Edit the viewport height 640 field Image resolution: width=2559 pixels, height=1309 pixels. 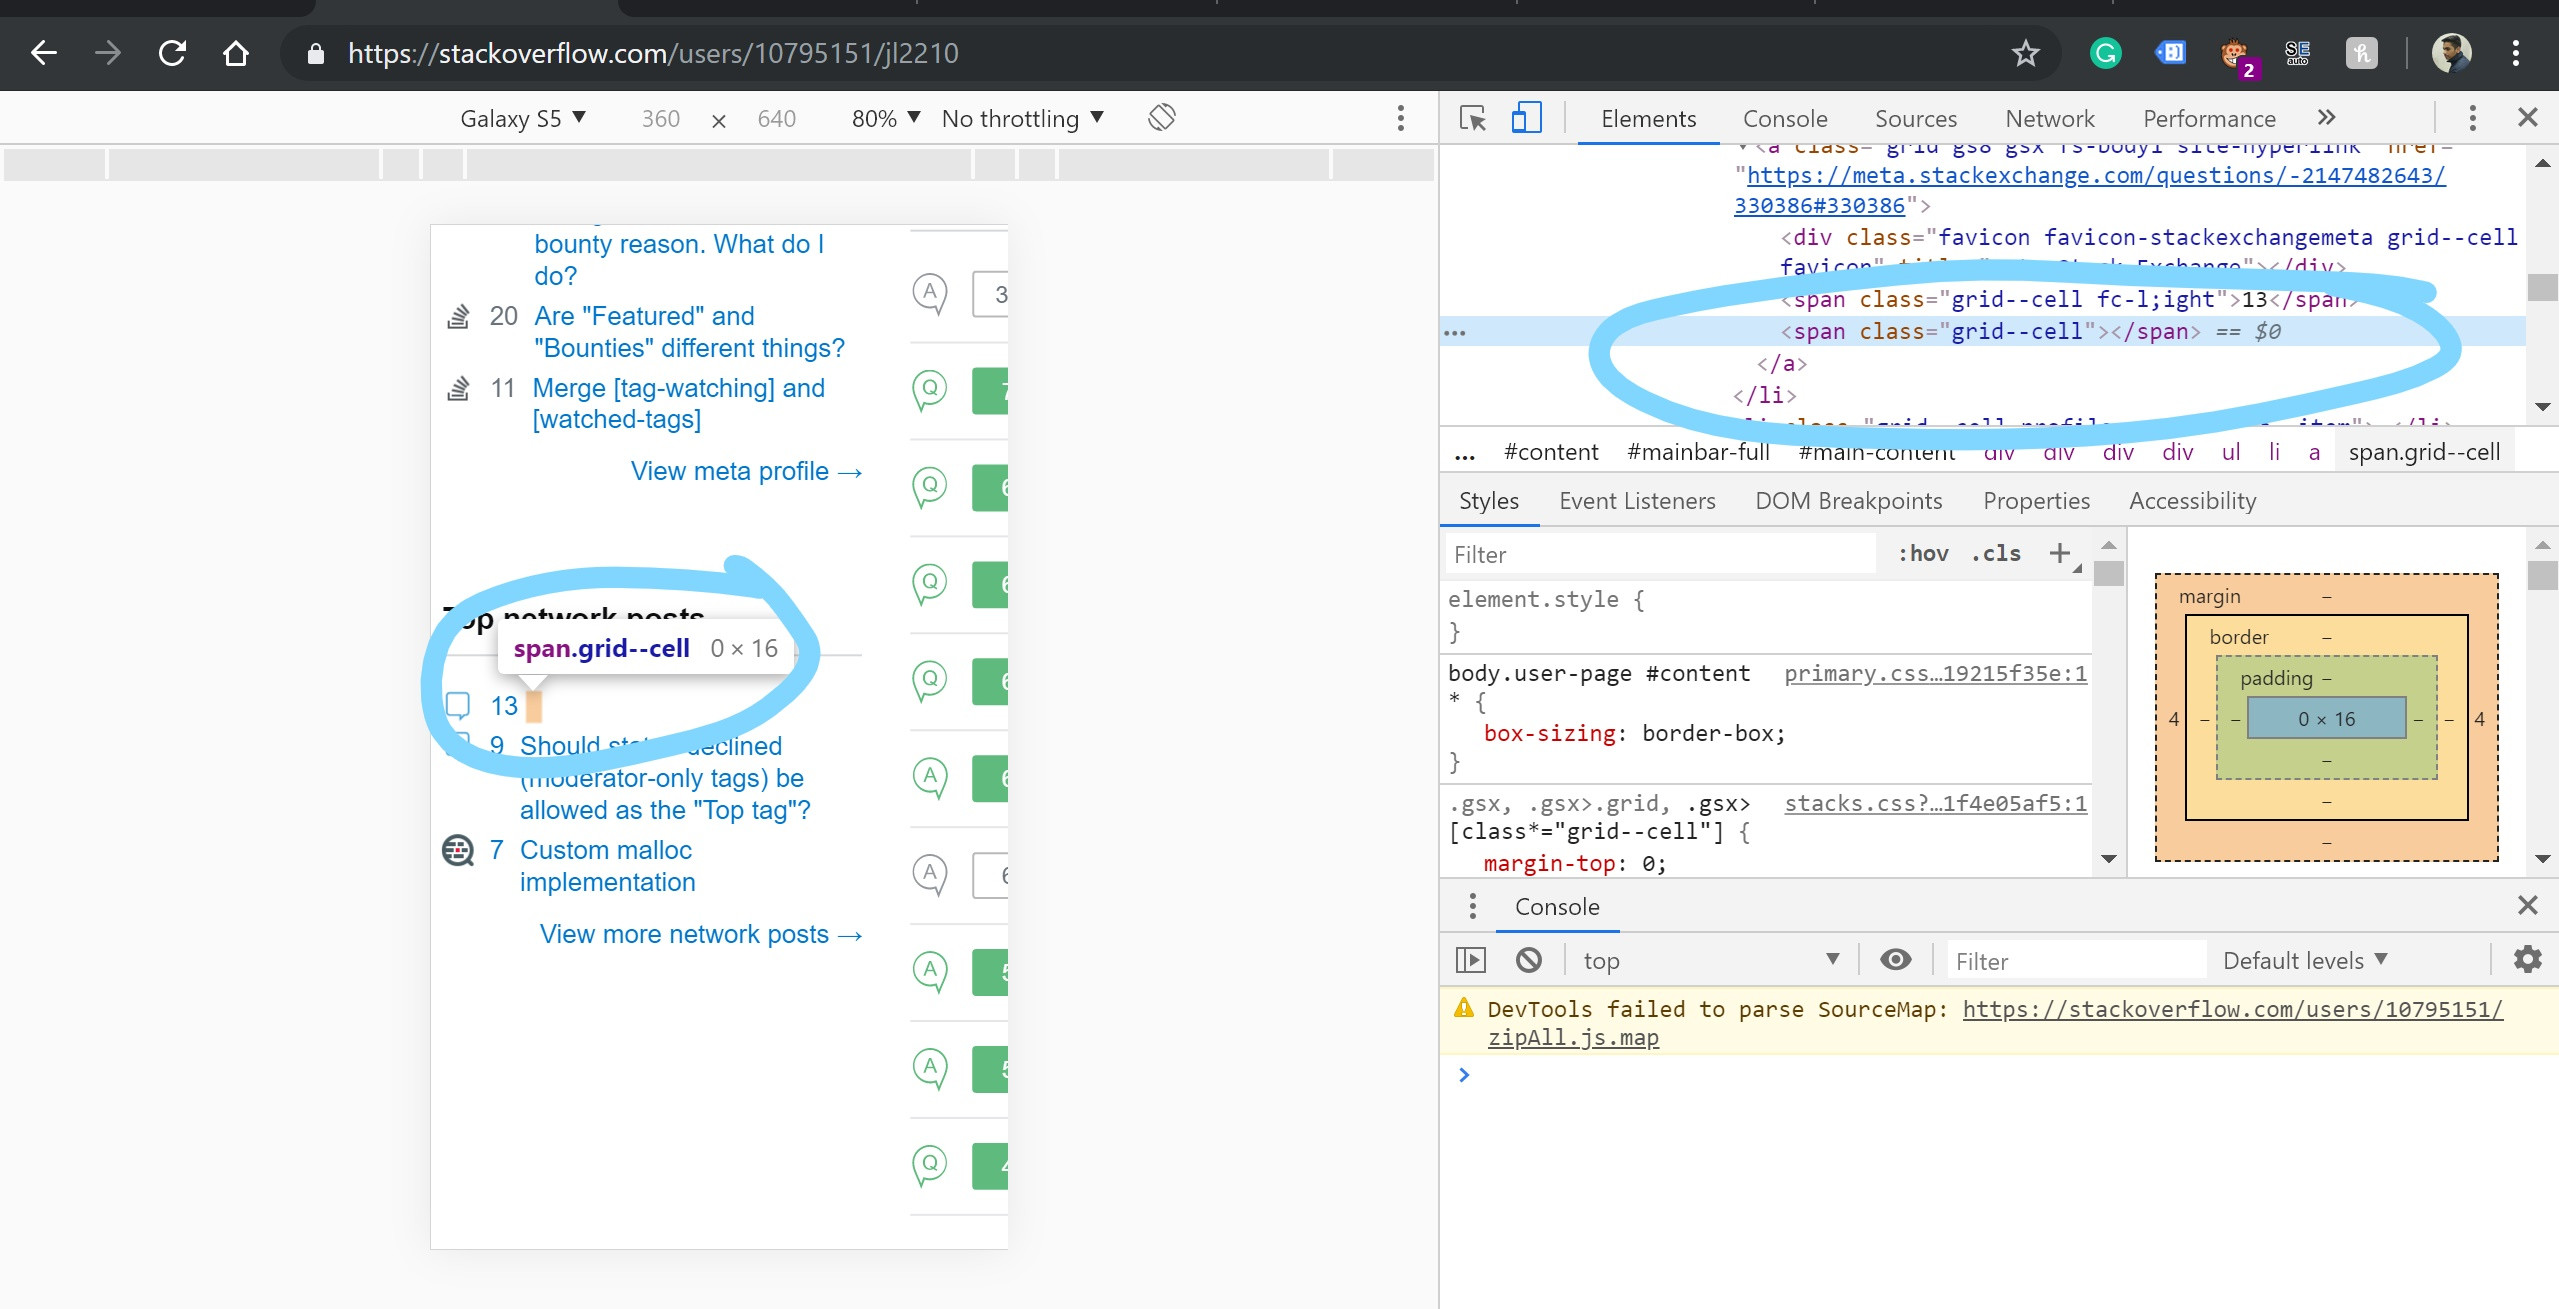click(x=776, y=118)
